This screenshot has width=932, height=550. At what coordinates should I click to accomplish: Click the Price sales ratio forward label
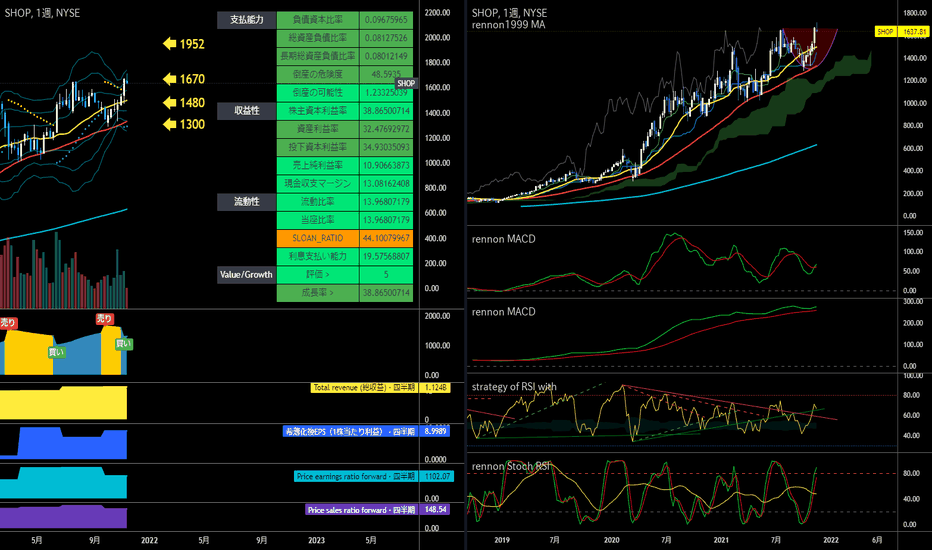pyautogui.click(x=361, y=510)
